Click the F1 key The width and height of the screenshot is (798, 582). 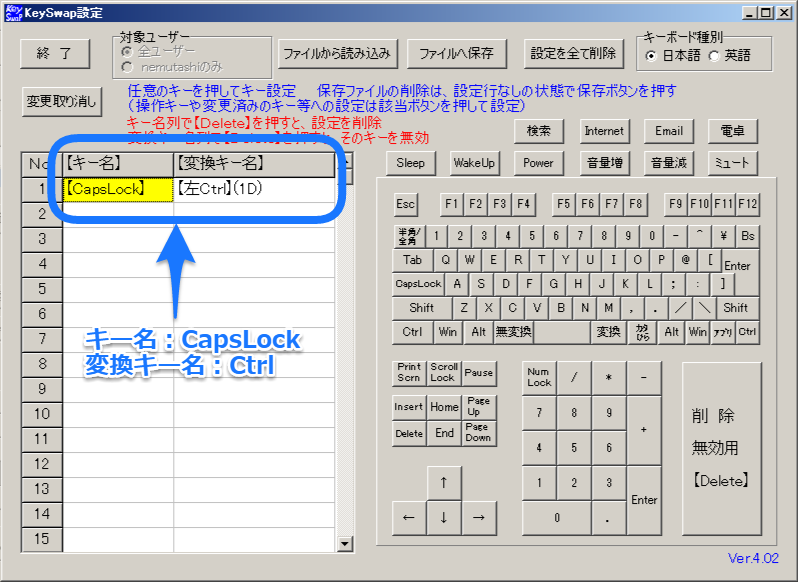[x=451, y=205]
